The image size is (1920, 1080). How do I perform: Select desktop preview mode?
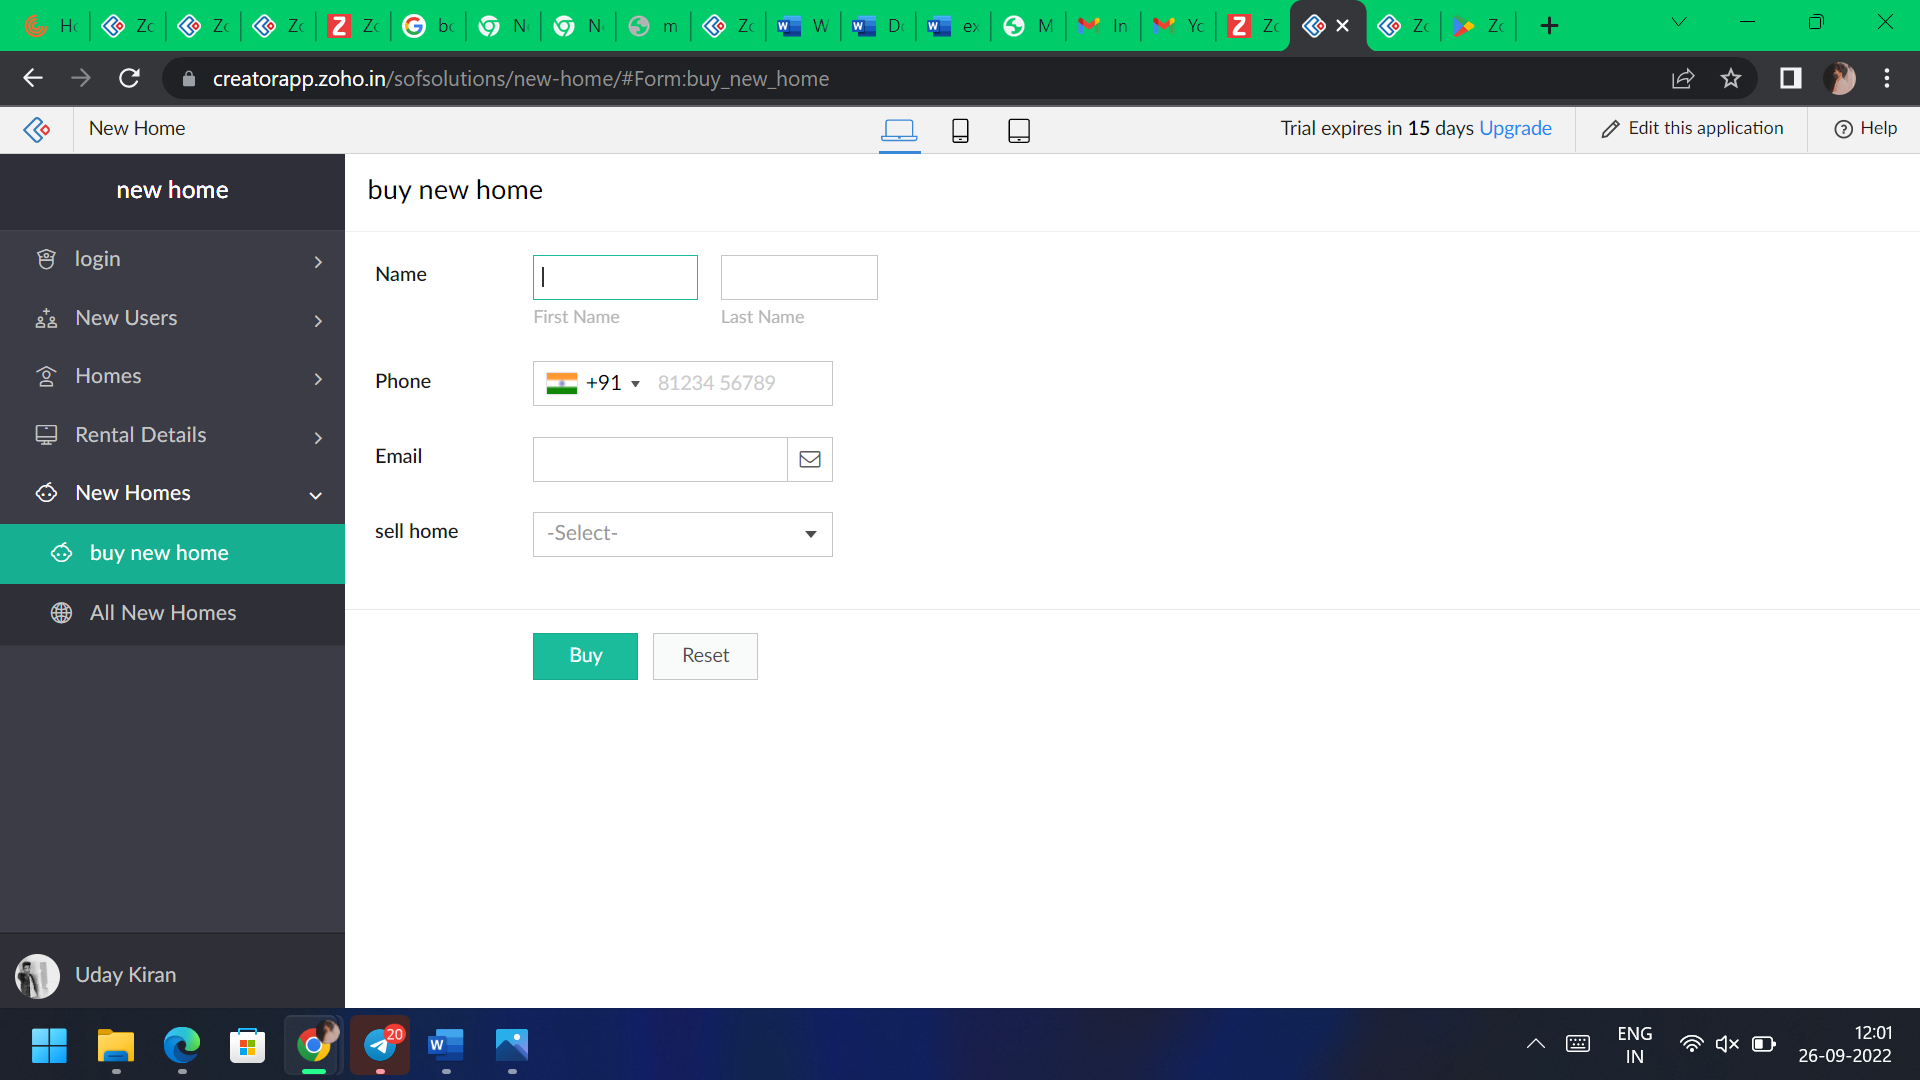(900, 130)
